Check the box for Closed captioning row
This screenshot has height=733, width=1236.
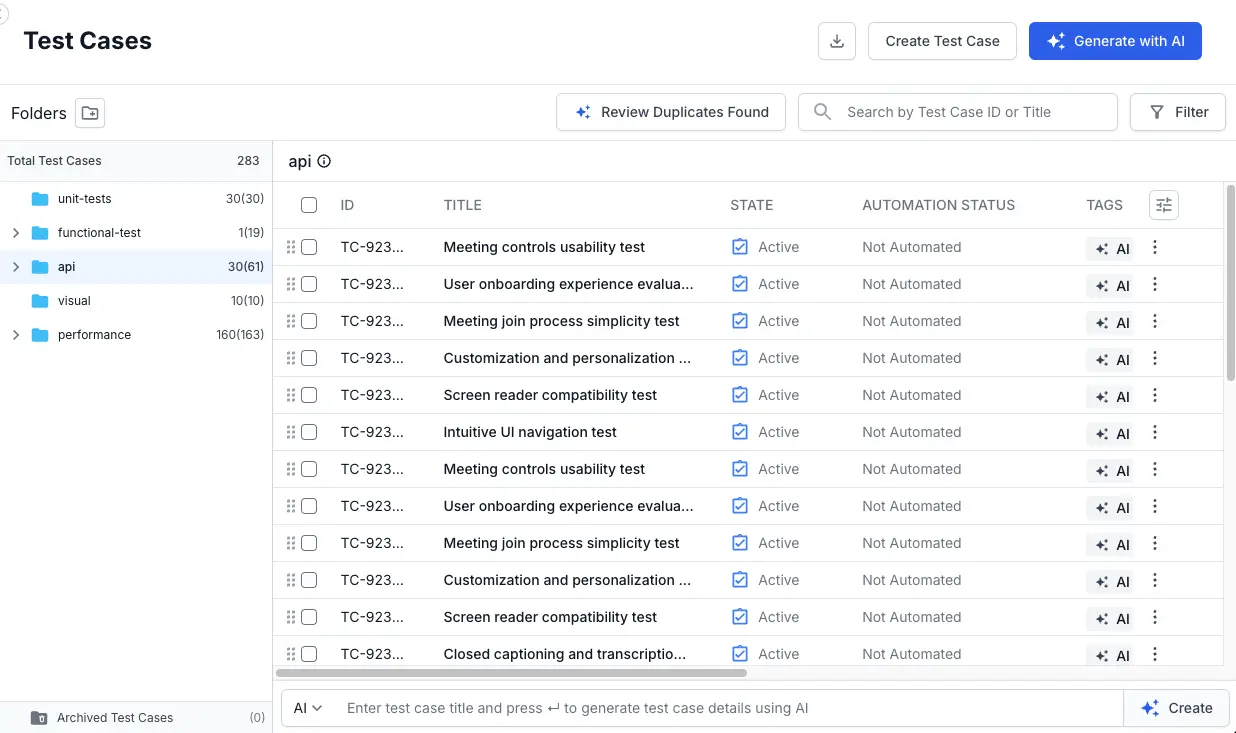[x=309, y=654]
